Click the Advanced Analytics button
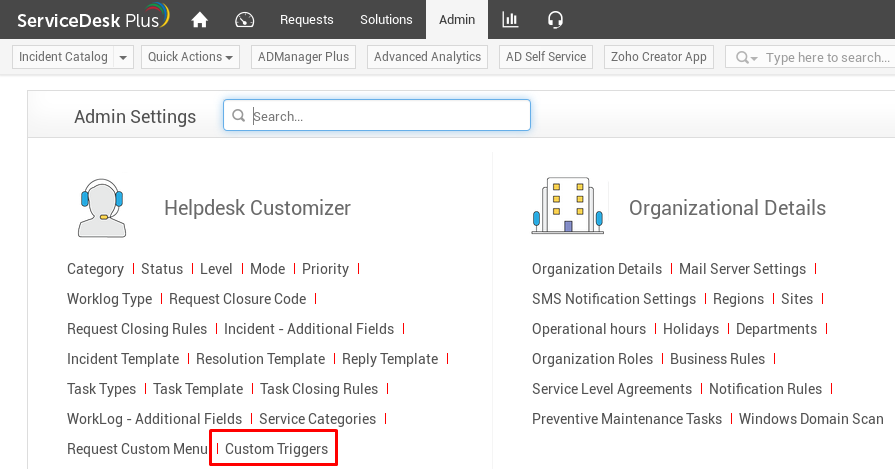This screenshot has width=895, height=469. click(x=427, y=57)
